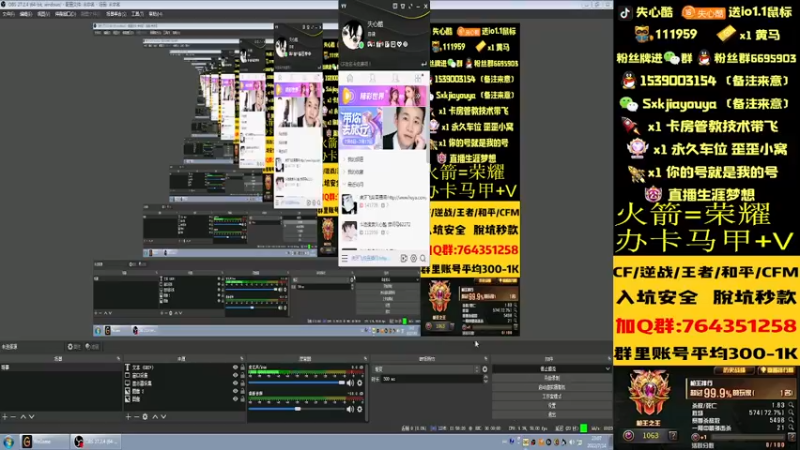Open the 编辑(E) menu
The height and width of the screenshot is (450, 800).
pyautogui.click(x=26, y=14)
